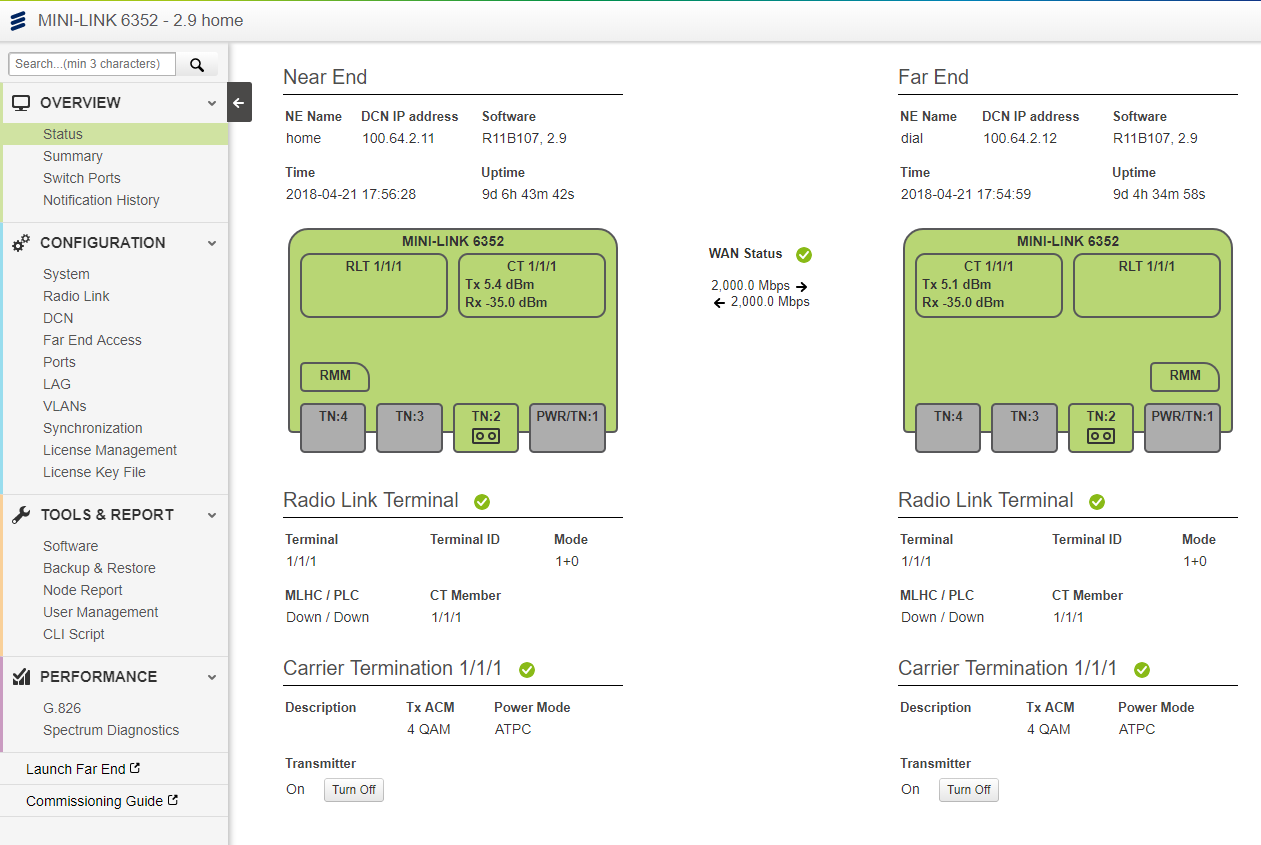Collapse the Tools & Report section chevron

[211, 515]
